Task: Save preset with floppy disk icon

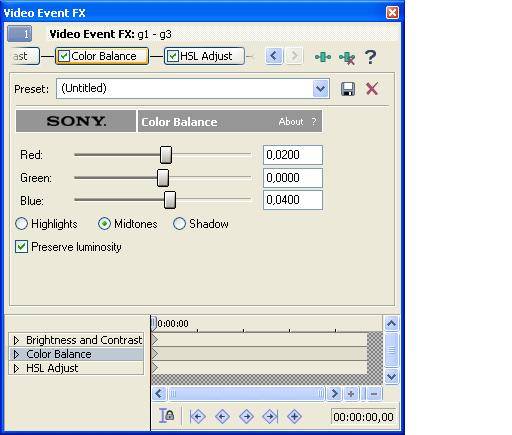Action: tap(348, 89)
